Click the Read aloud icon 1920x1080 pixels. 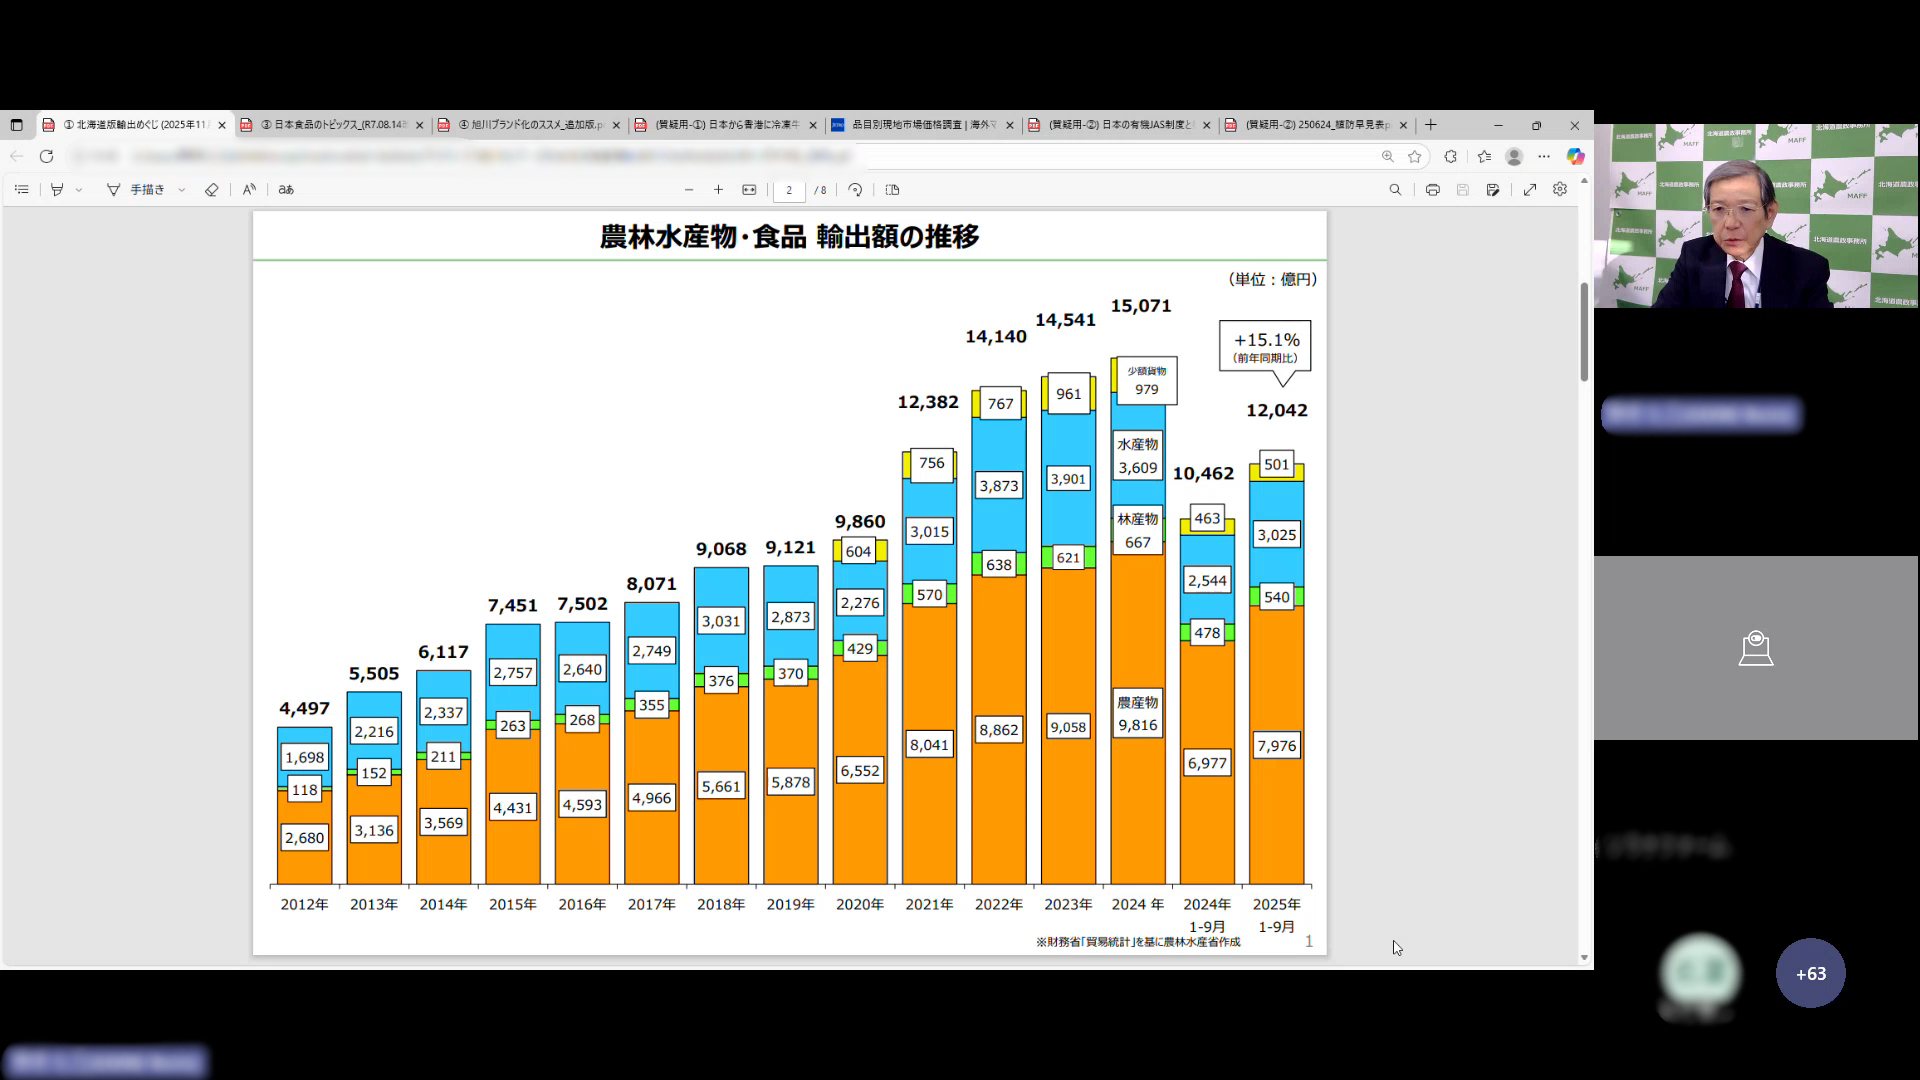pos(249,190)
